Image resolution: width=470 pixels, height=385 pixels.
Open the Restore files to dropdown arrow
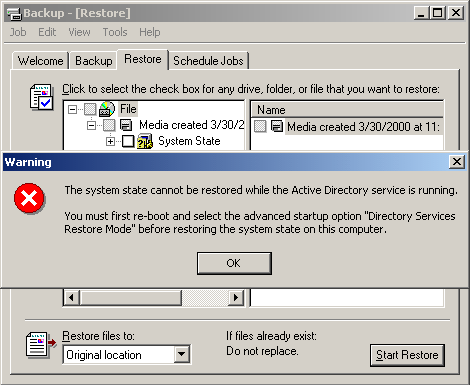pyautogui.click(x=182, y=354)
